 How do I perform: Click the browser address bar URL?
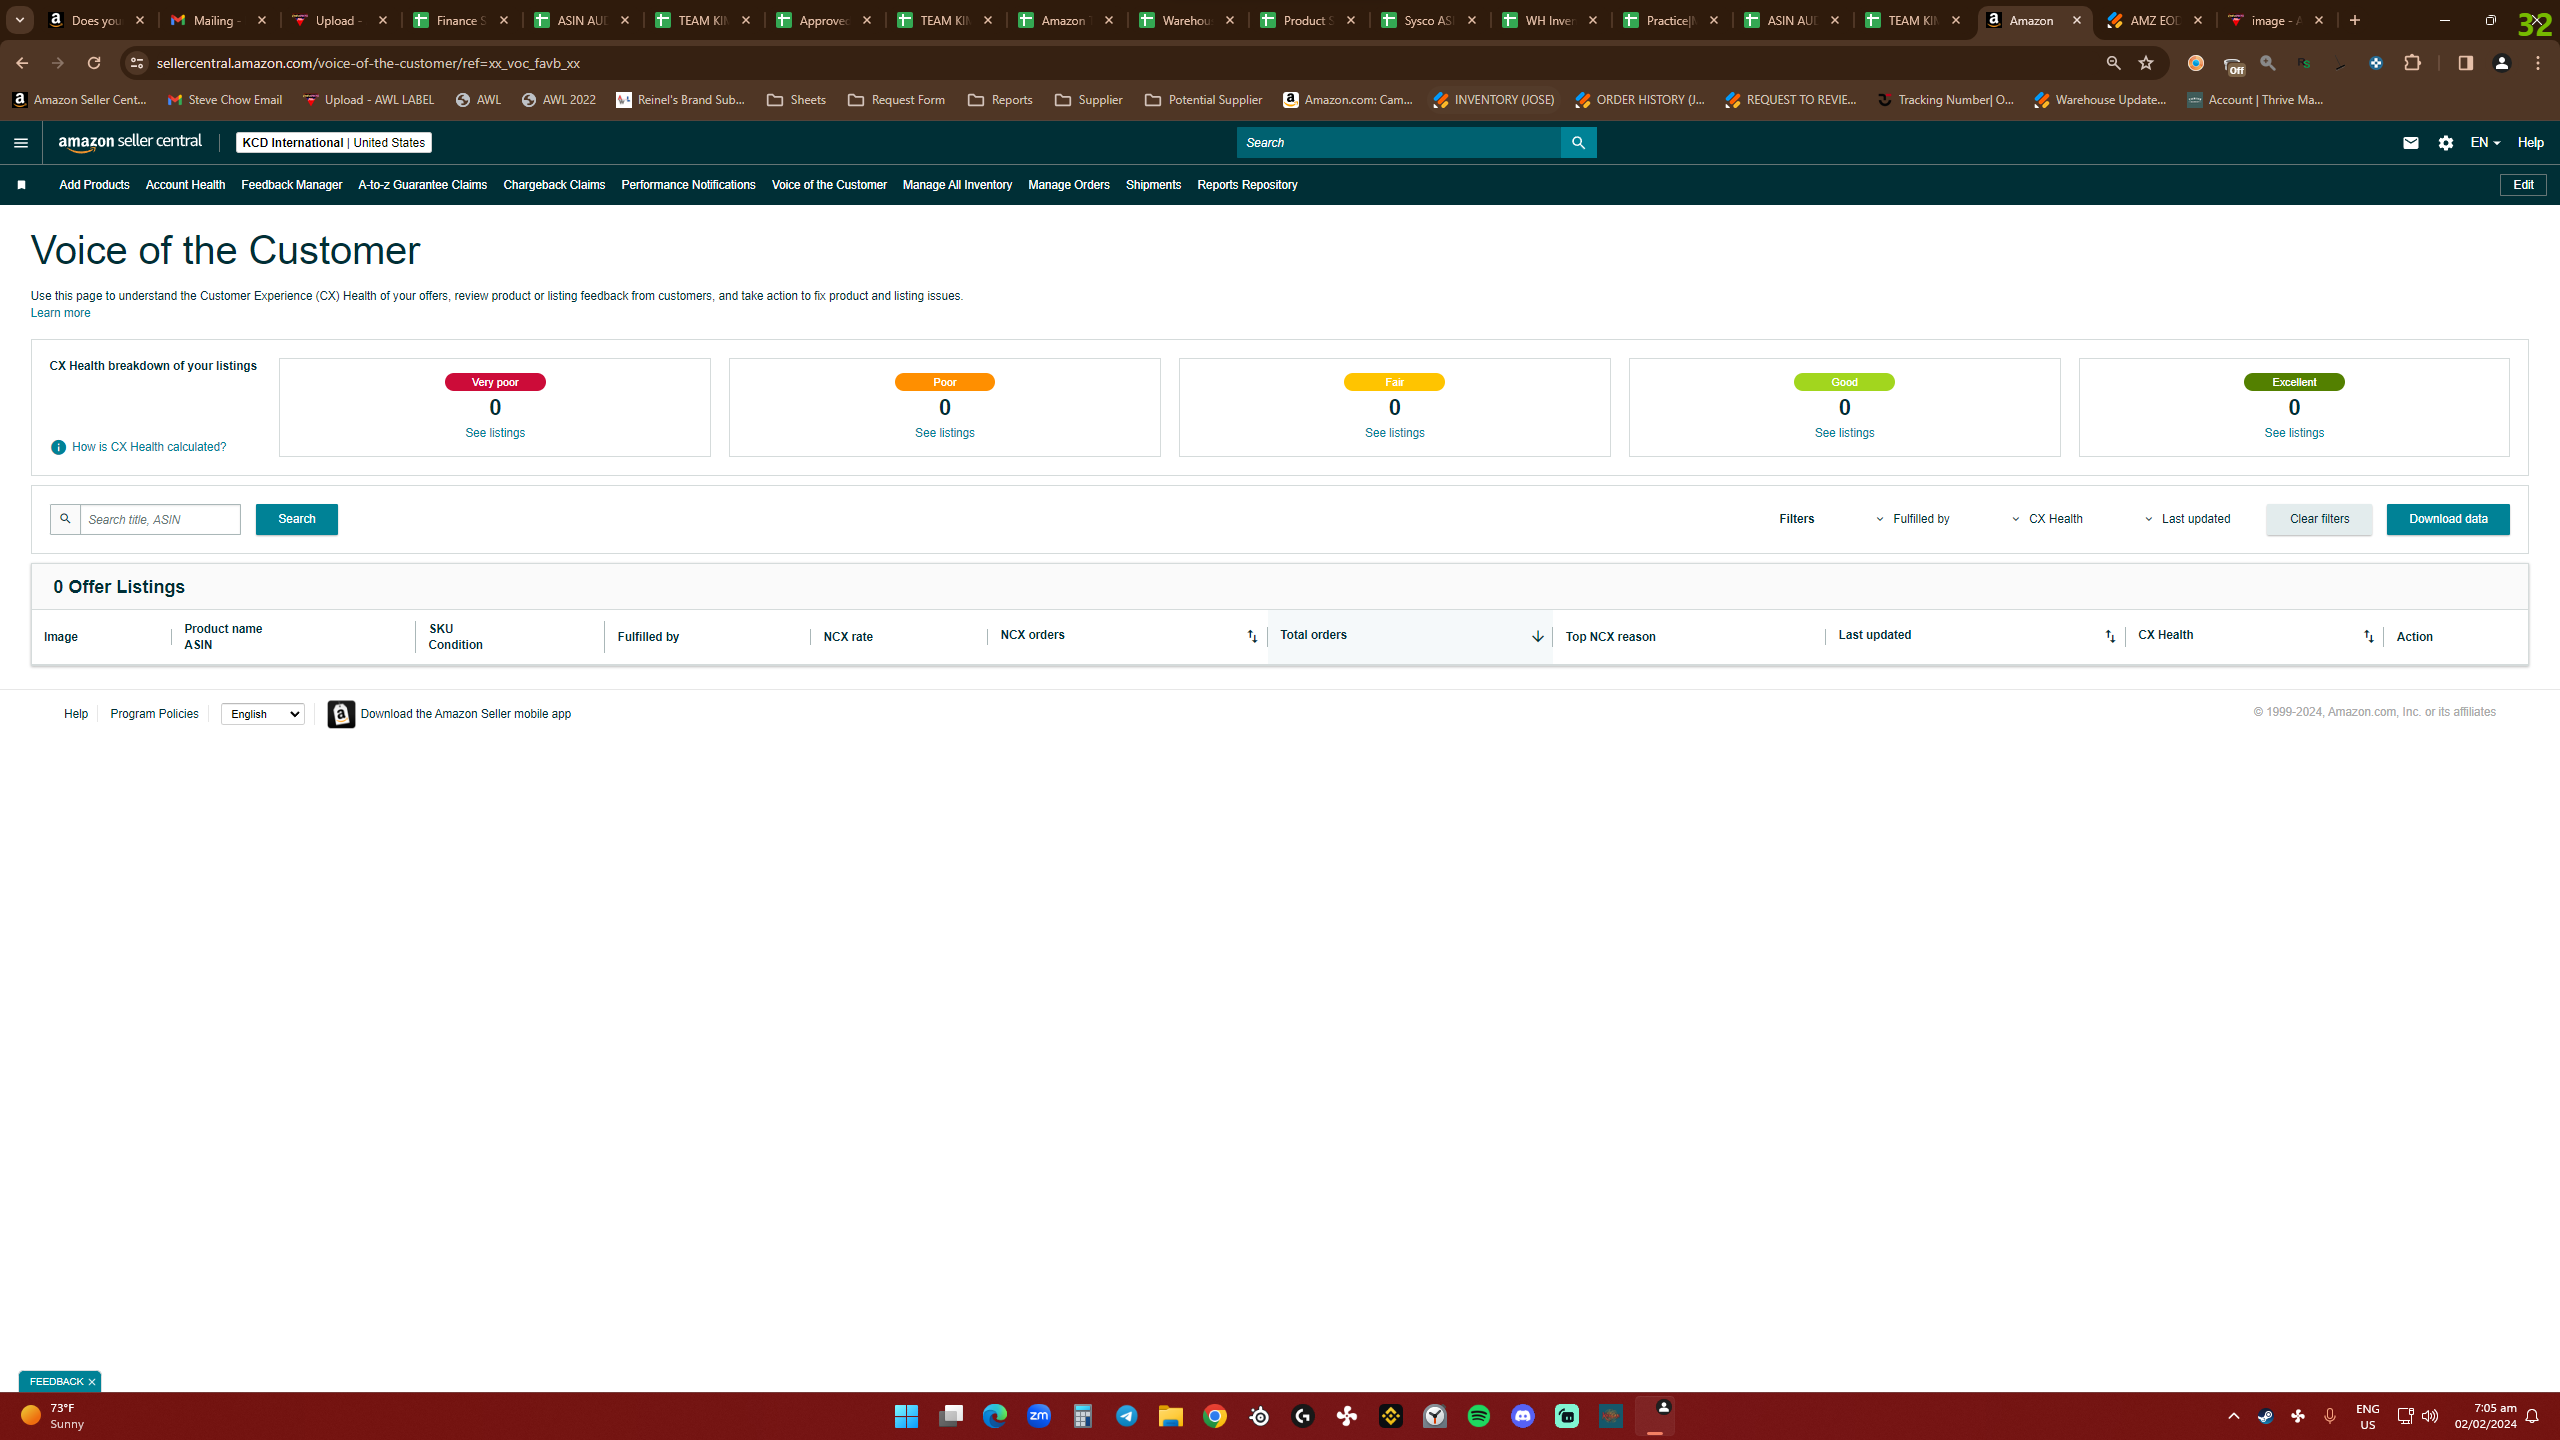pyautogui.click(x=368, y=63)
